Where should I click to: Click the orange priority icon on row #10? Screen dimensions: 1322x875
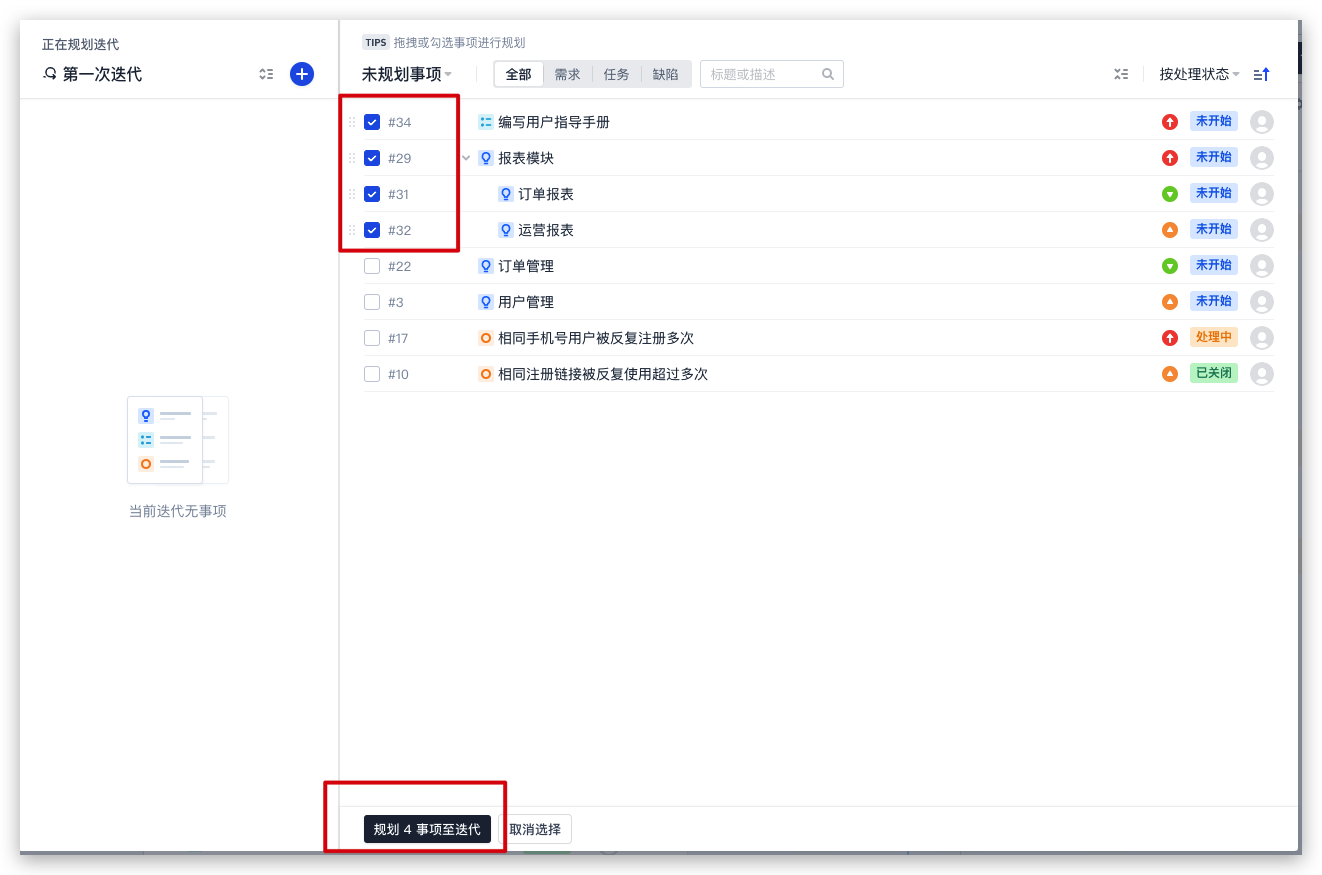point(1170,374)
